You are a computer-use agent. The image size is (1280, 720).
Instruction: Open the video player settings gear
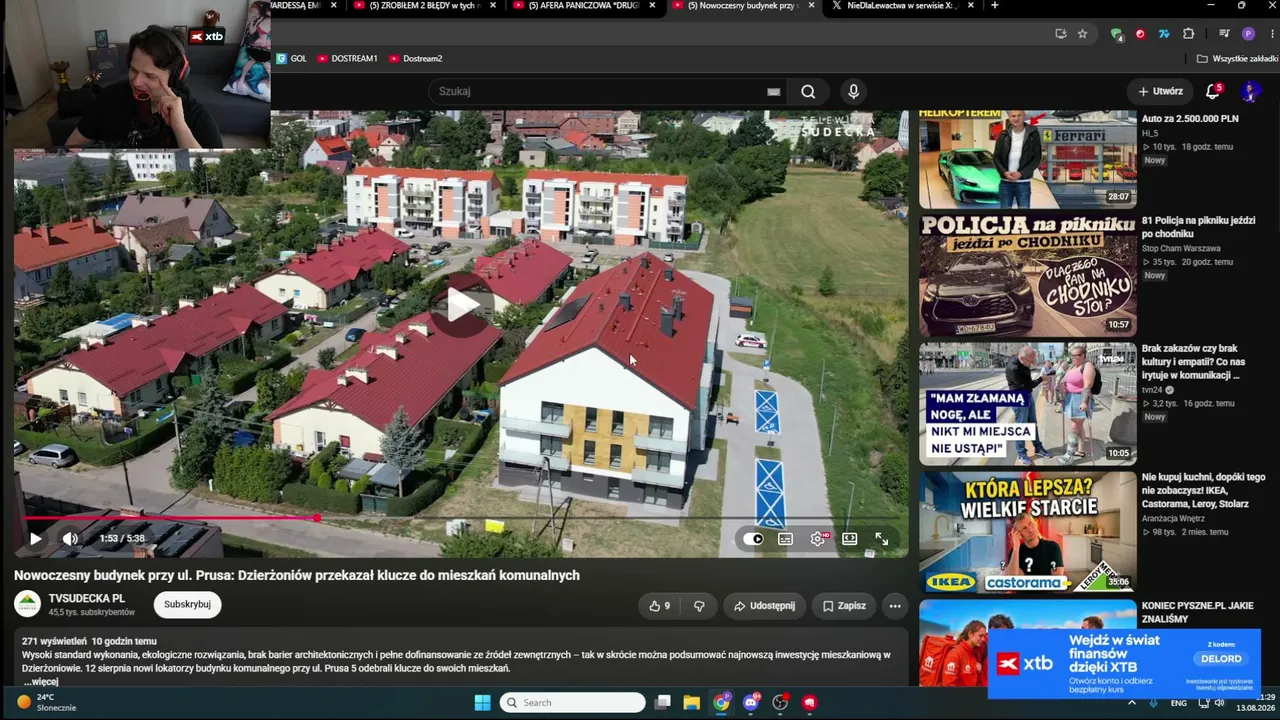[x=818, y=539]
